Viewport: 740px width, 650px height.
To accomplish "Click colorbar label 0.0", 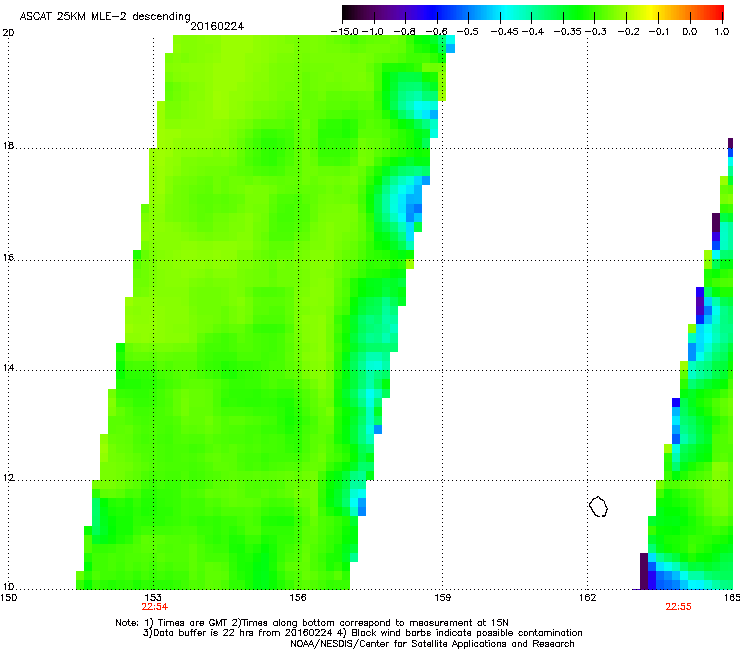I will point(690,32).
